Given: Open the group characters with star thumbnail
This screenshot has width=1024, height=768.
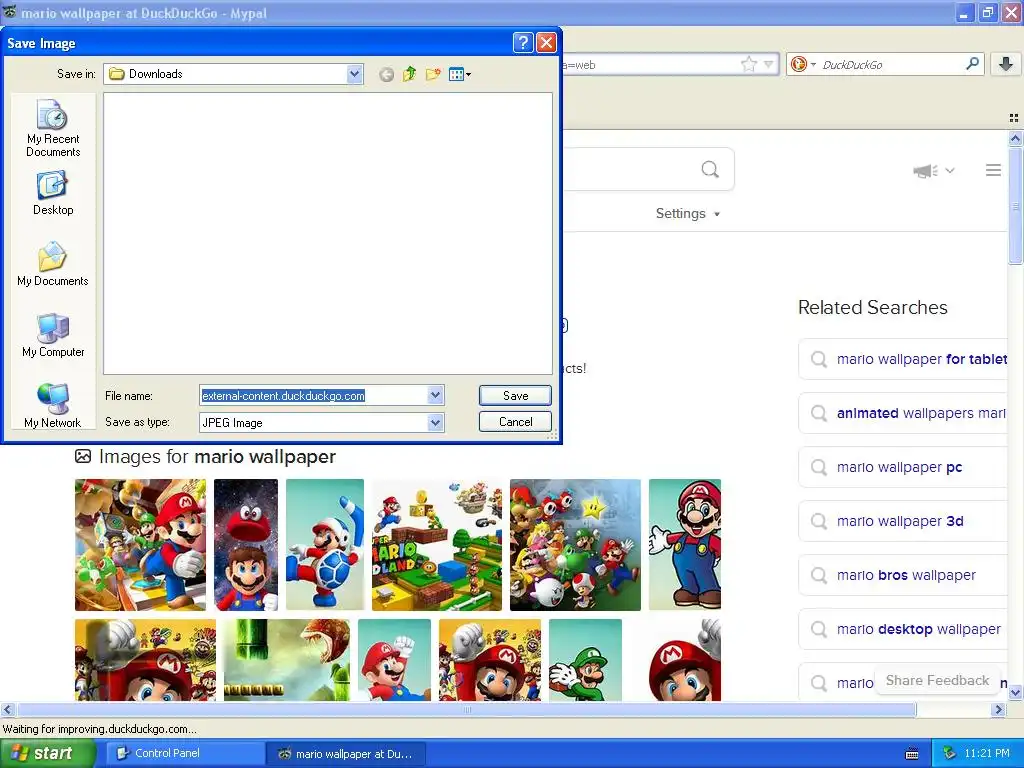Looking at the screenshot, I should [x=575, y=545].
